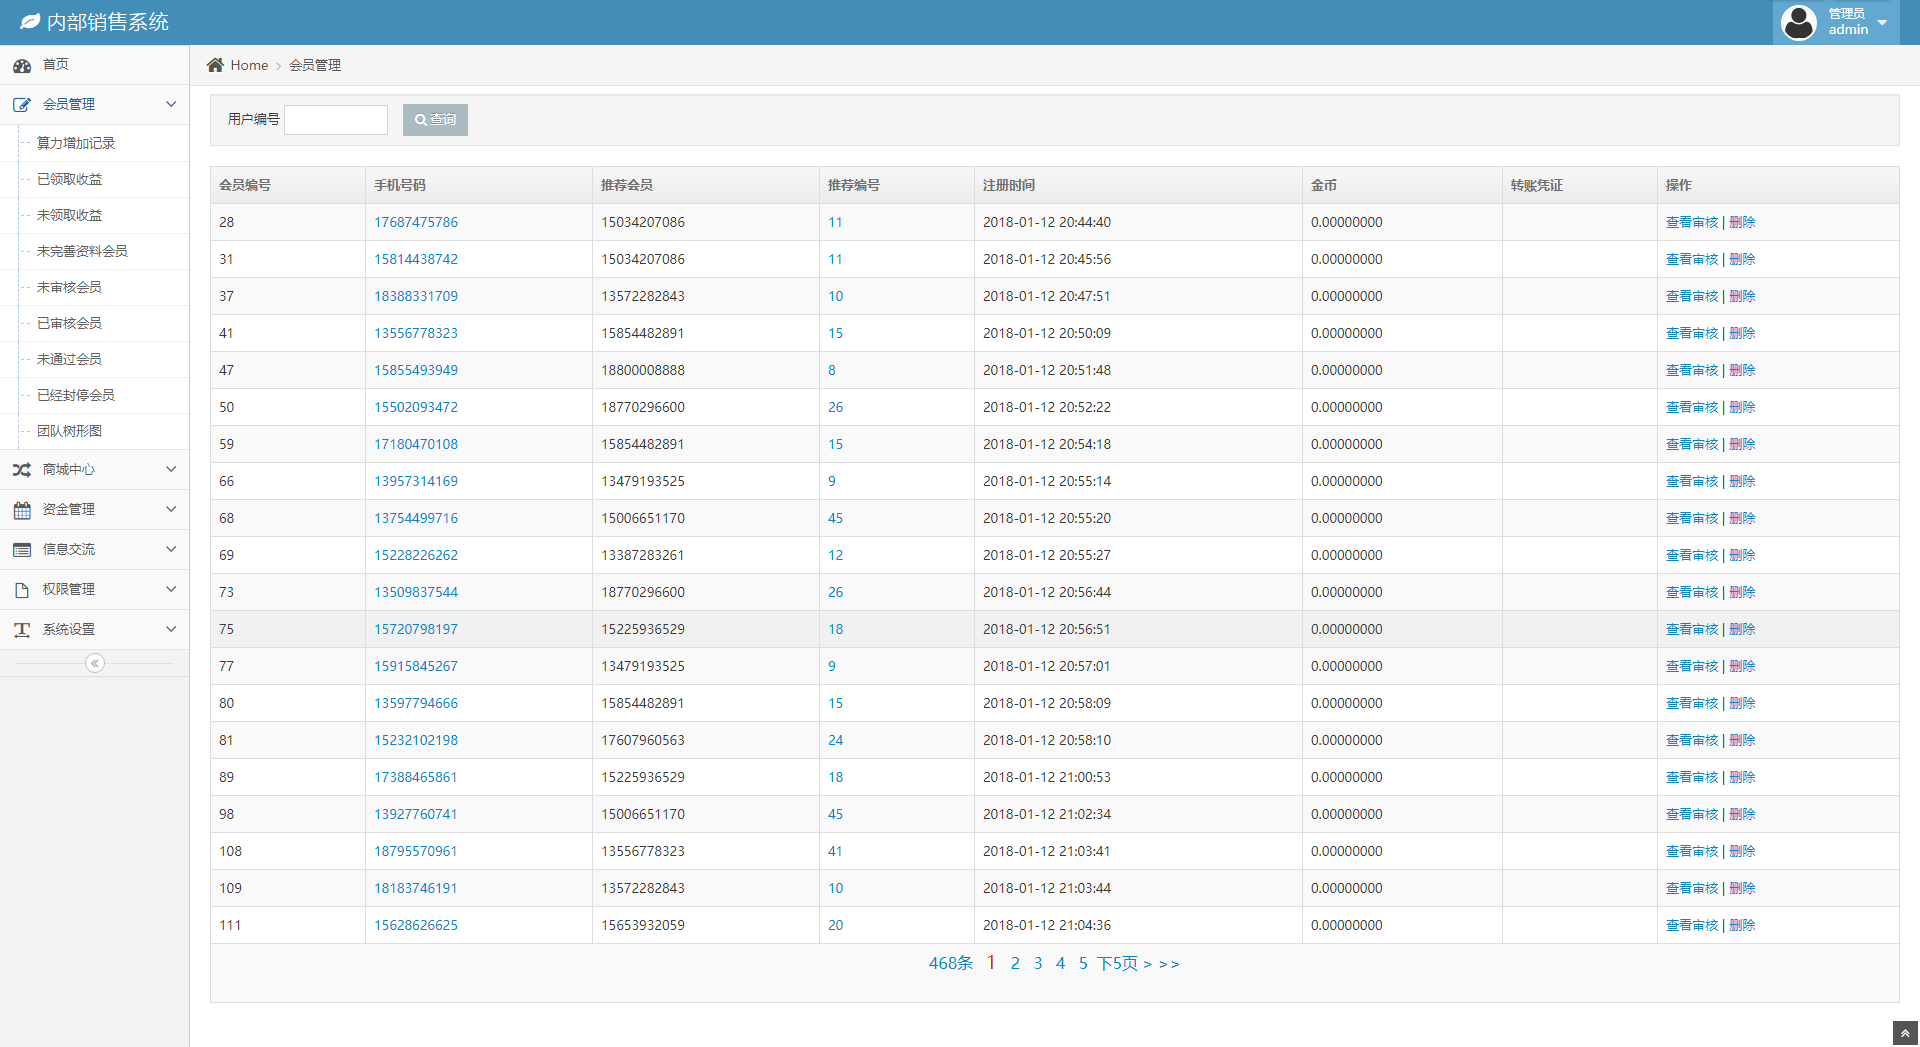The width and height of the screenshot is (1920, 1047).
Task: Click the Home icon in the breadcrumb
Action: 215,65
